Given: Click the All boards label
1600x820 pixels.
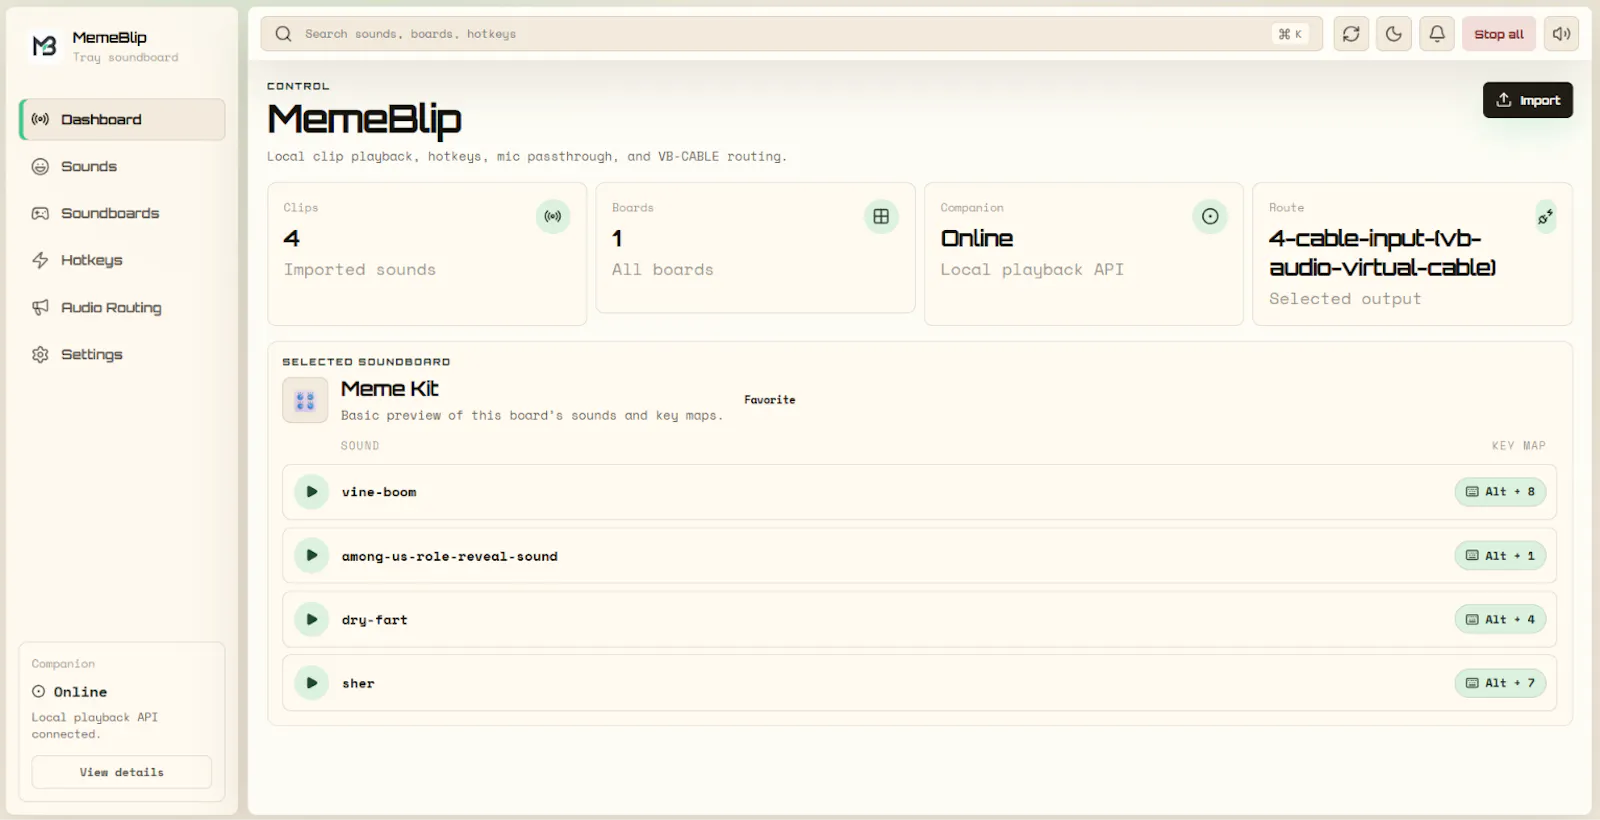Looking at the screenshot, I should point(663,270).
